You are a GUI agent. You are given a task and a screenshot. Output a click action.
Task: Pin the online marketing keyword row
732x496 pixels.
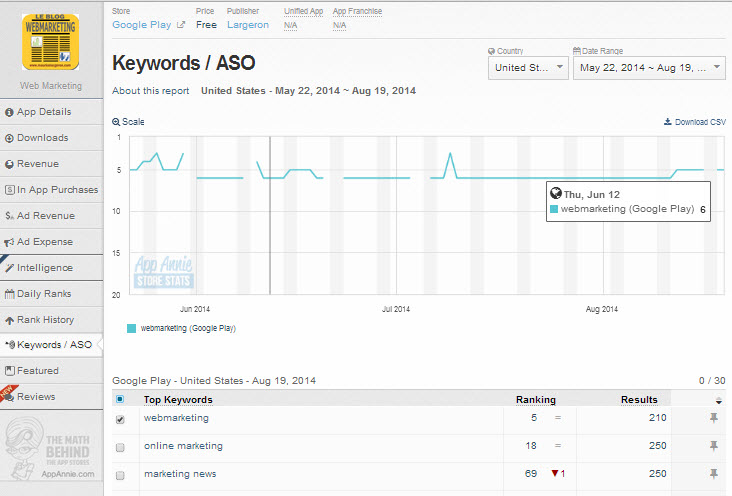click(714, 446)
